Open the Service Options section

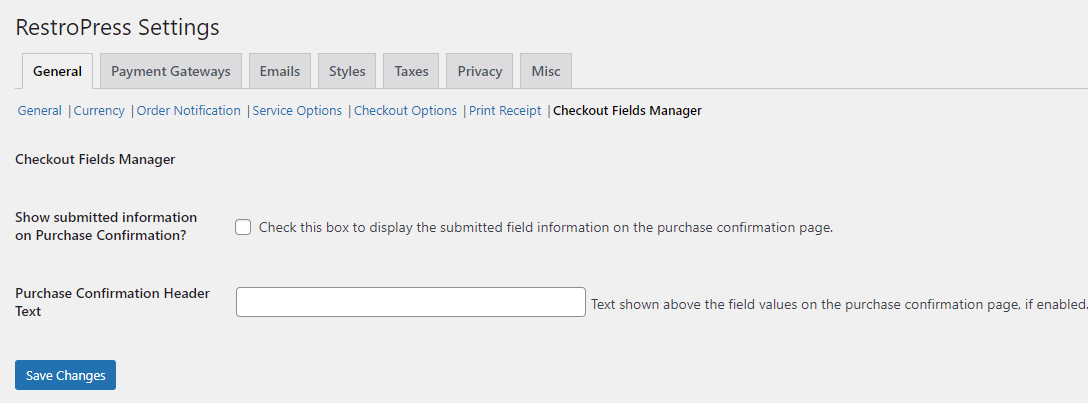coord(297,110)
